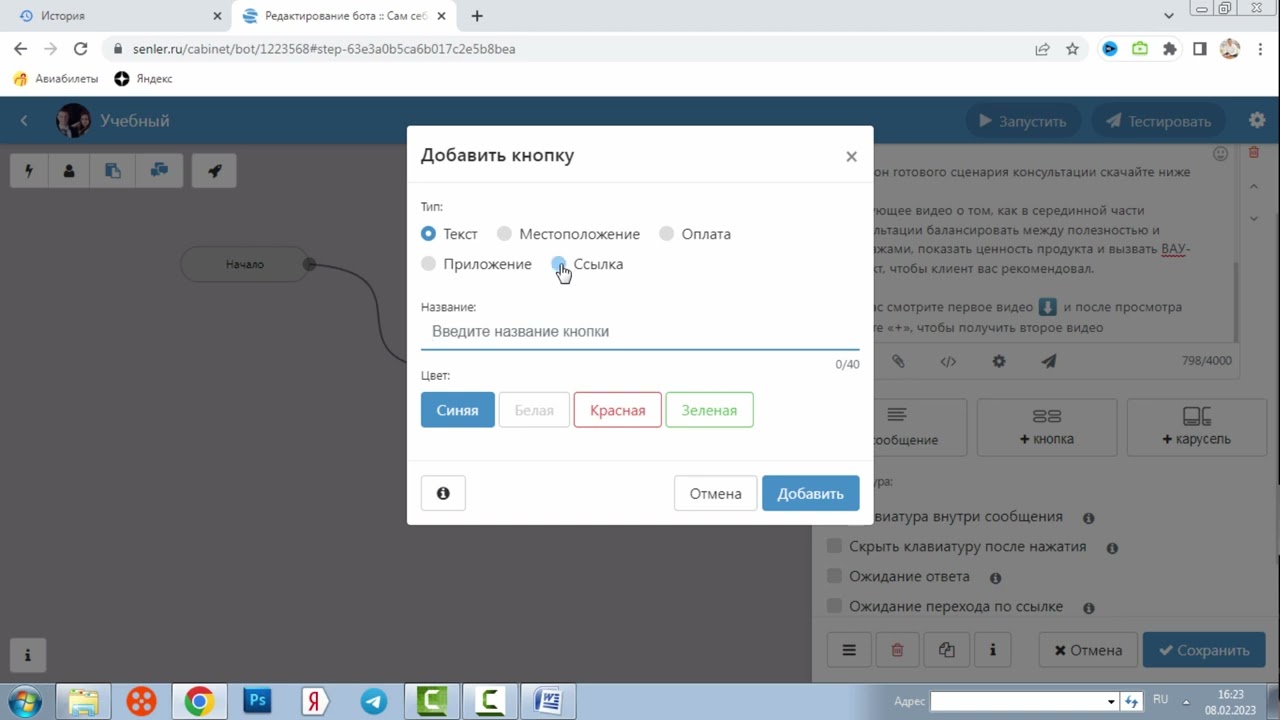Choose the Синяя button color
The width and height of the screenshot is (1280, 720).
[x=457, y=410]
